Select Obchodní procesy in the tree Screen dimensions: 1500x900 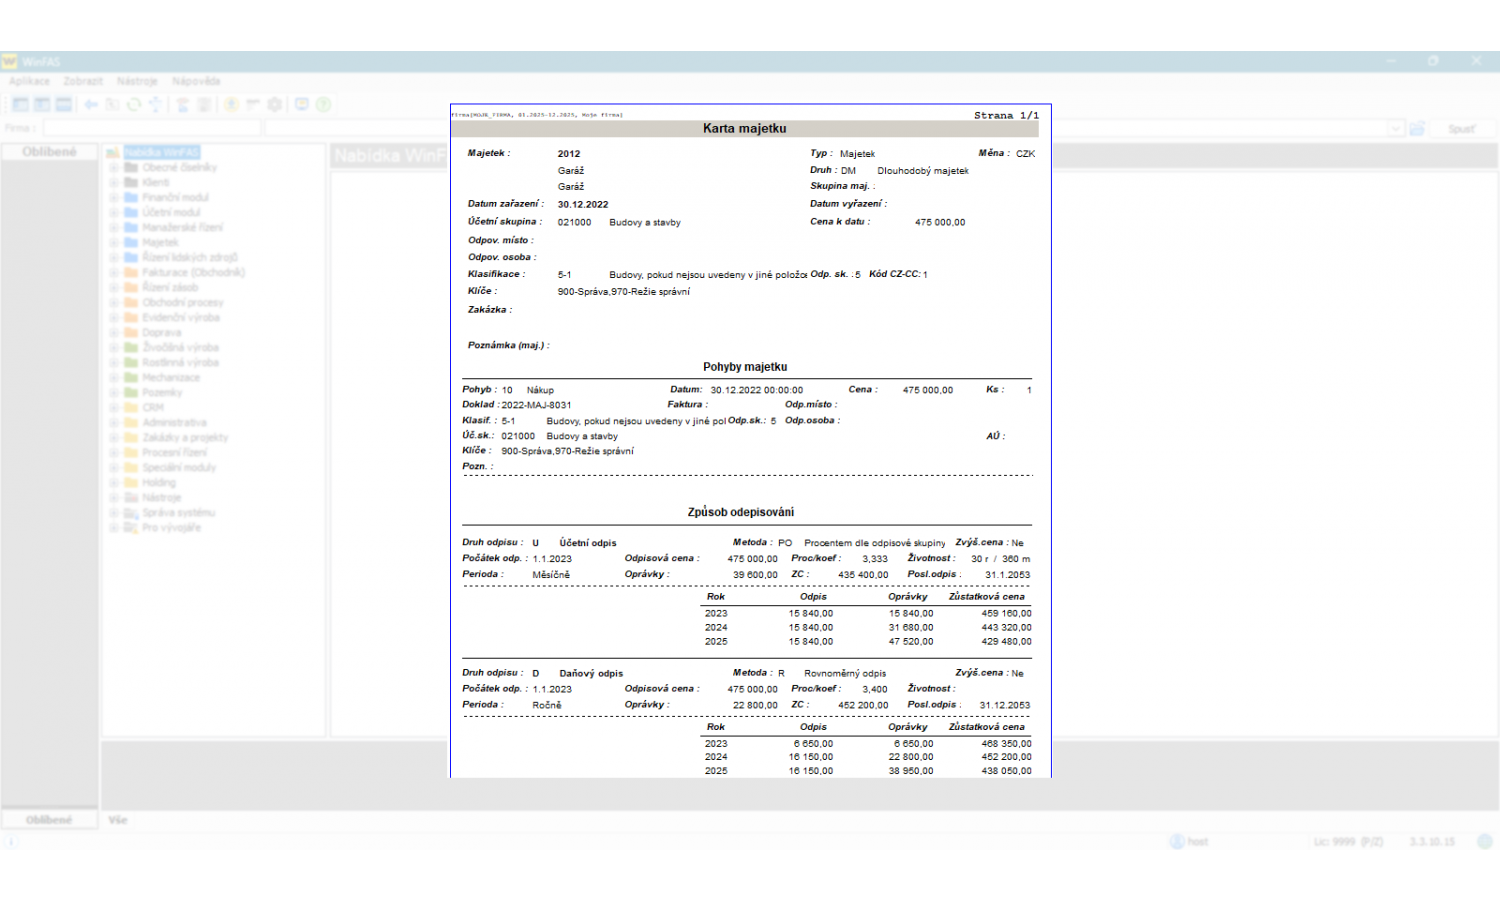point(183,302)
